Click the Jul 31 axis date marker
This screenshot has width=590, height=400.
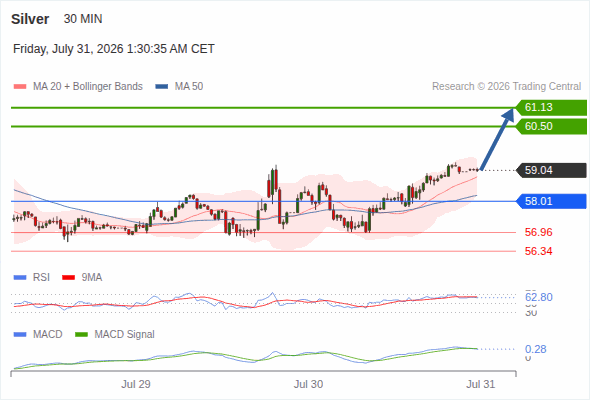pos(481,384)
